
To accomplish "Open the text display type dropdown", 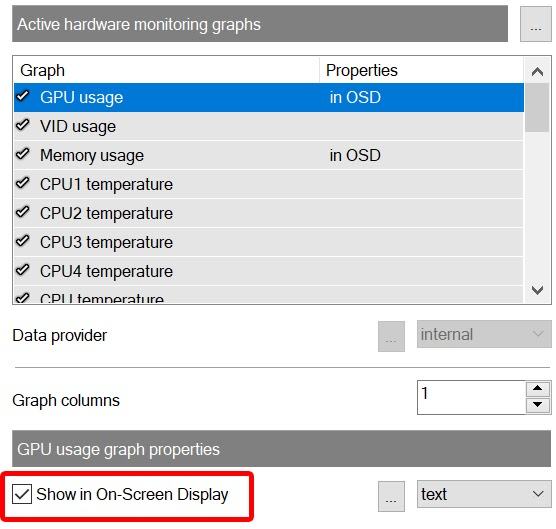I will point(484,494).
